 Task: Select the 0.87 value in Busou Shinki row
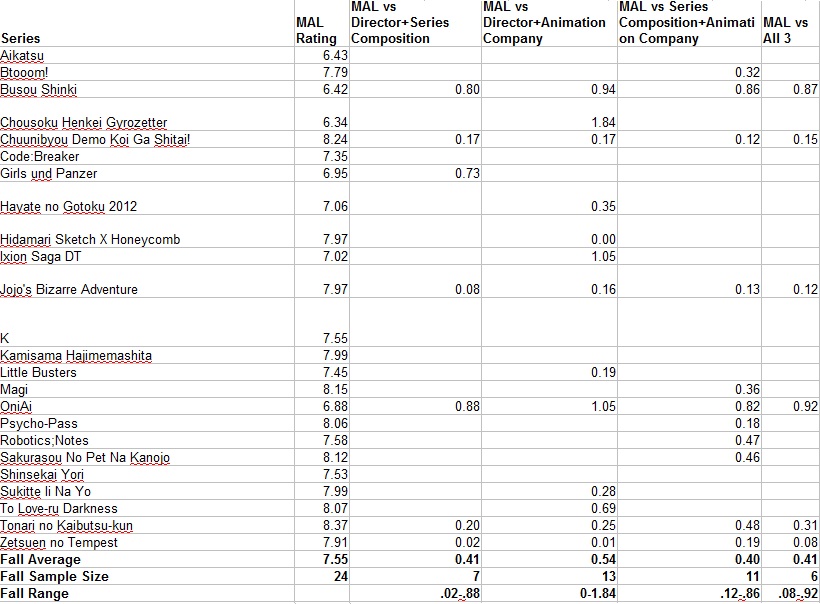791,89
